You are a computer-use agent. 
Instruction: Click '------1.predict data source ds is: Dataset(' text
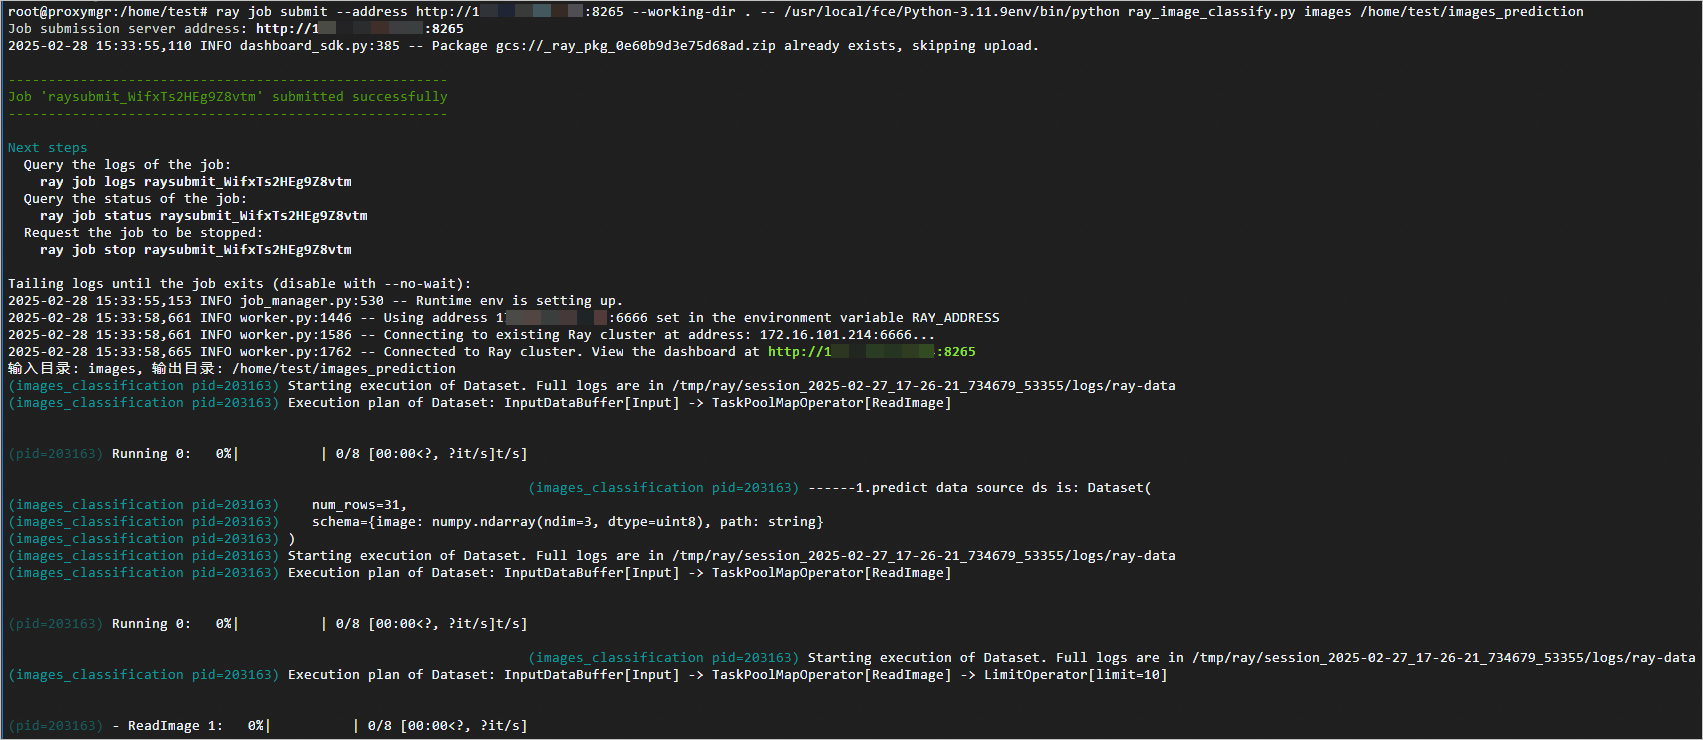980,488
